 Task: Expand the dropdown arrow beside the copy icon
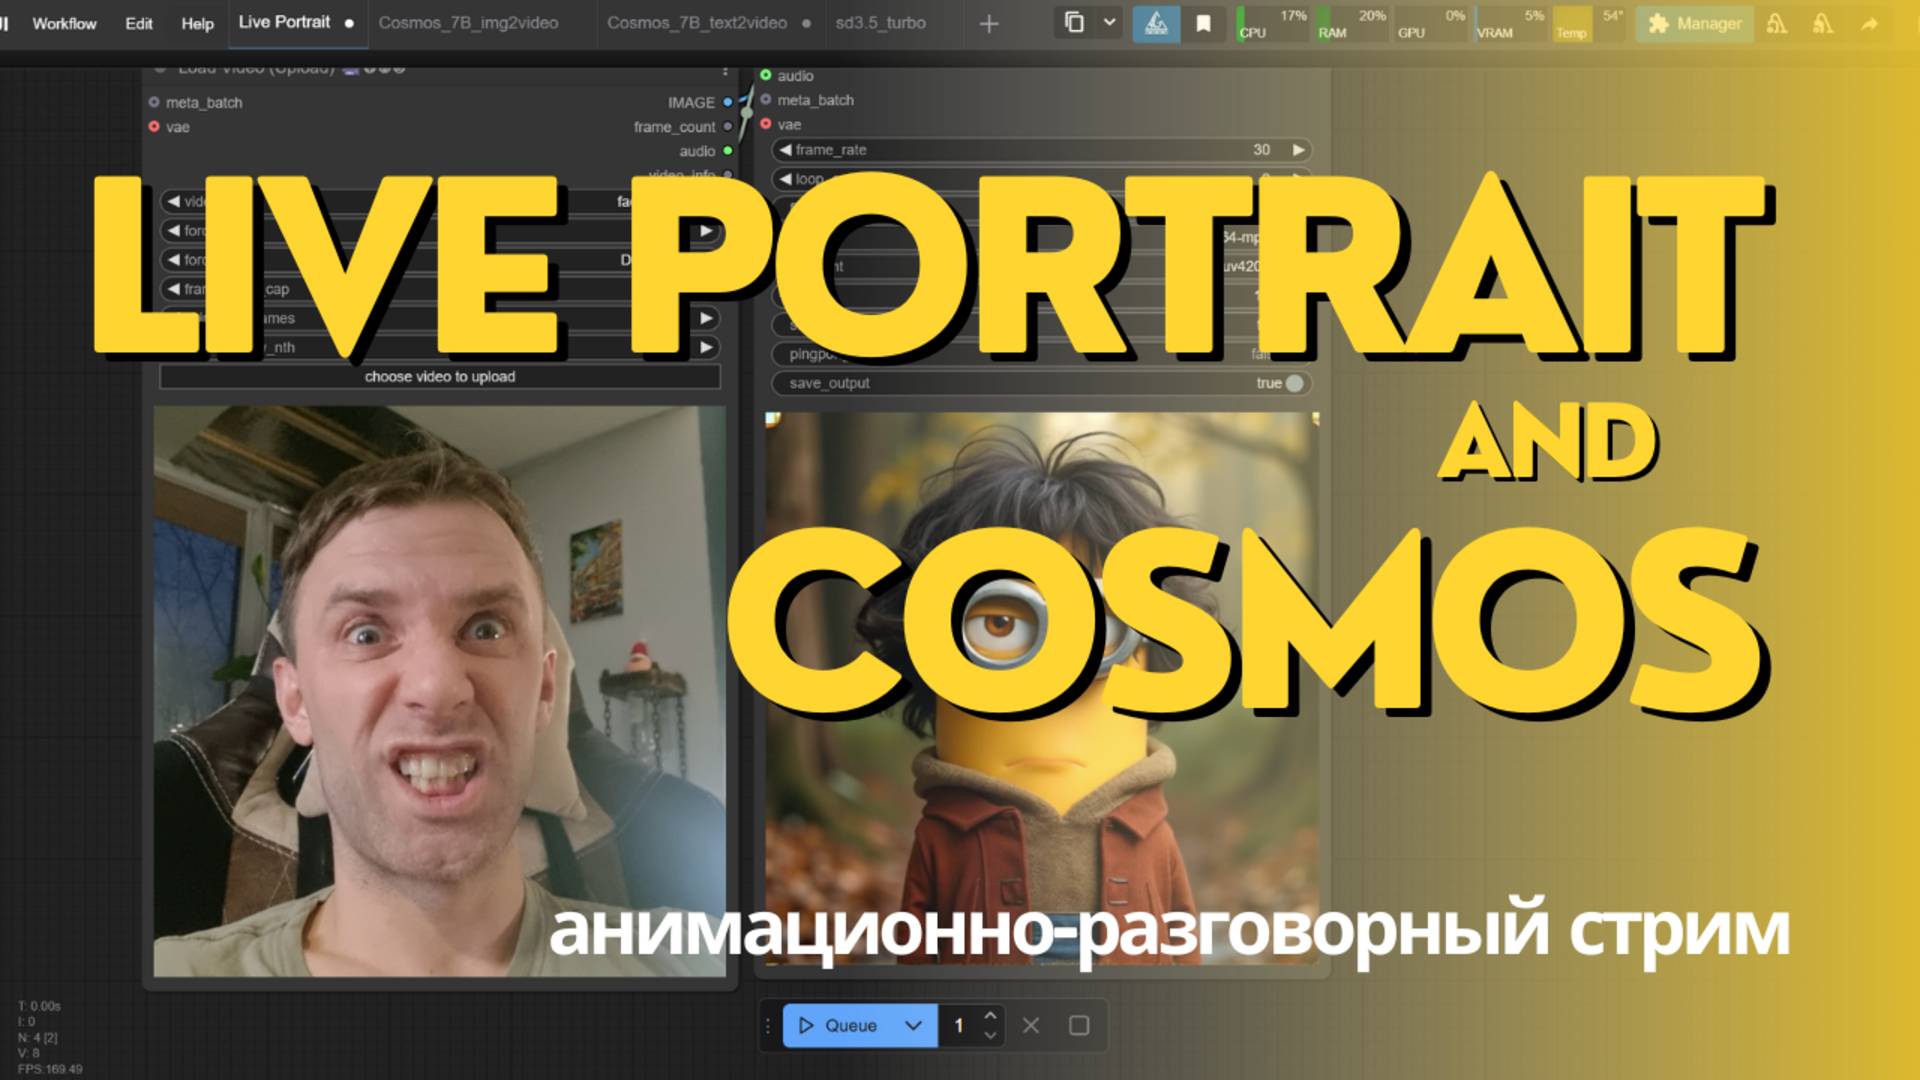coord(1109,23)
